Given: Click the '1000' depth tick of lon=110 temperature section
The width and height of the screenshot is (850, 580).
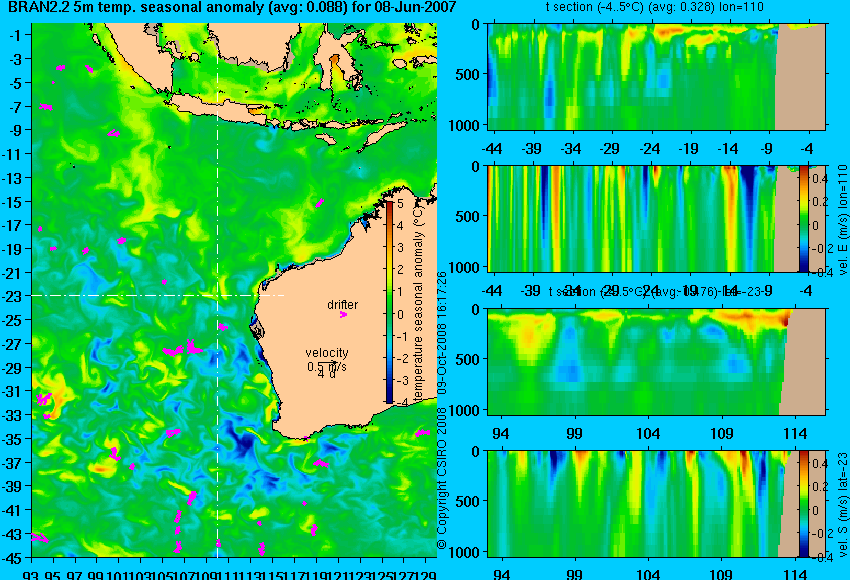Looking at the screenshot, I should [x=464, y=125].
